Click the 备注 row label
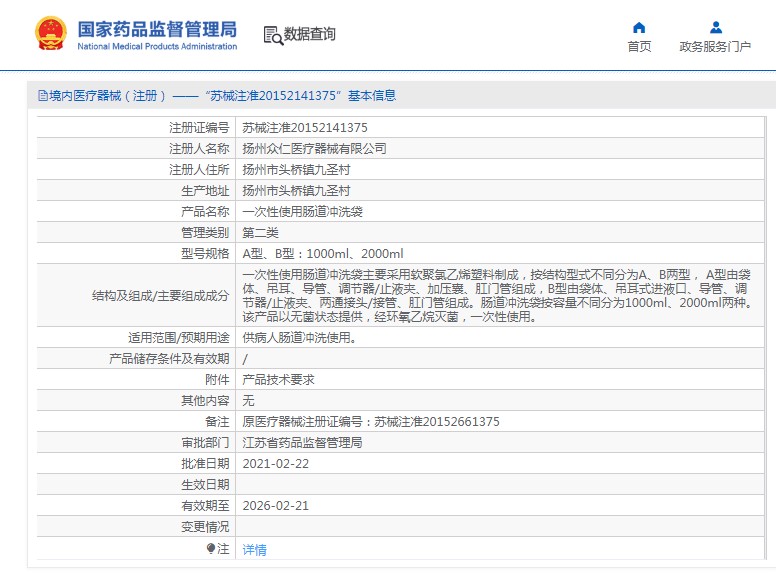Screen dimensions: 776x580 tap(217, 422)
